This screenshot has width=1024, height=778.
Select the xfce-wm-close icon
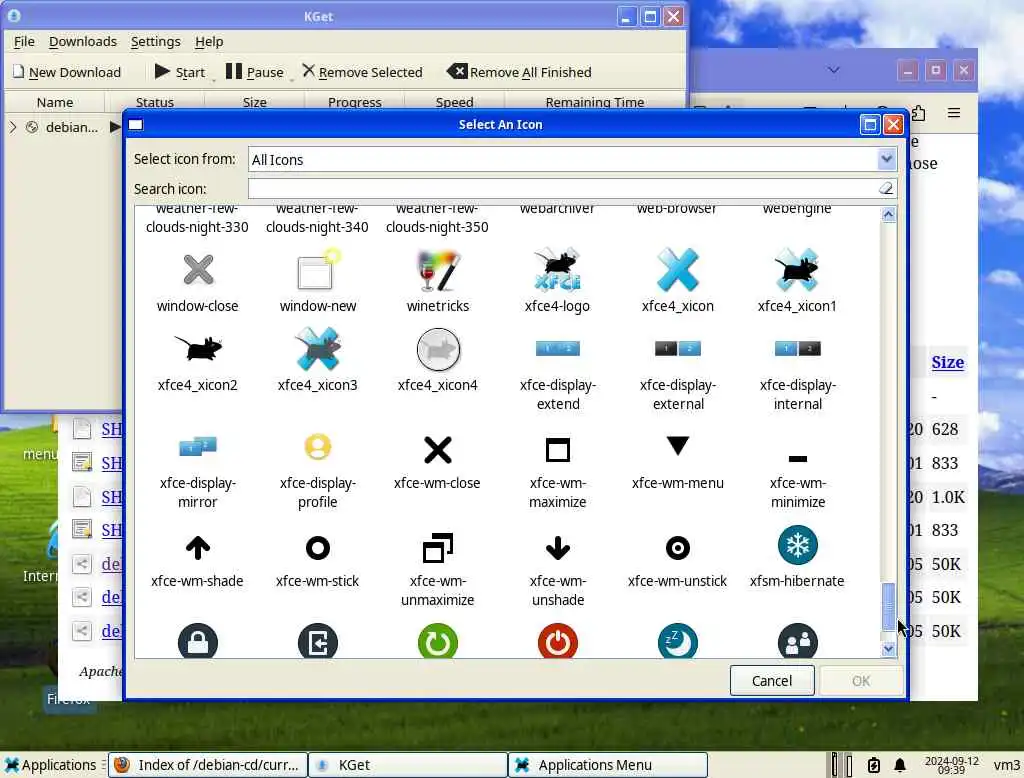(438, 450)
